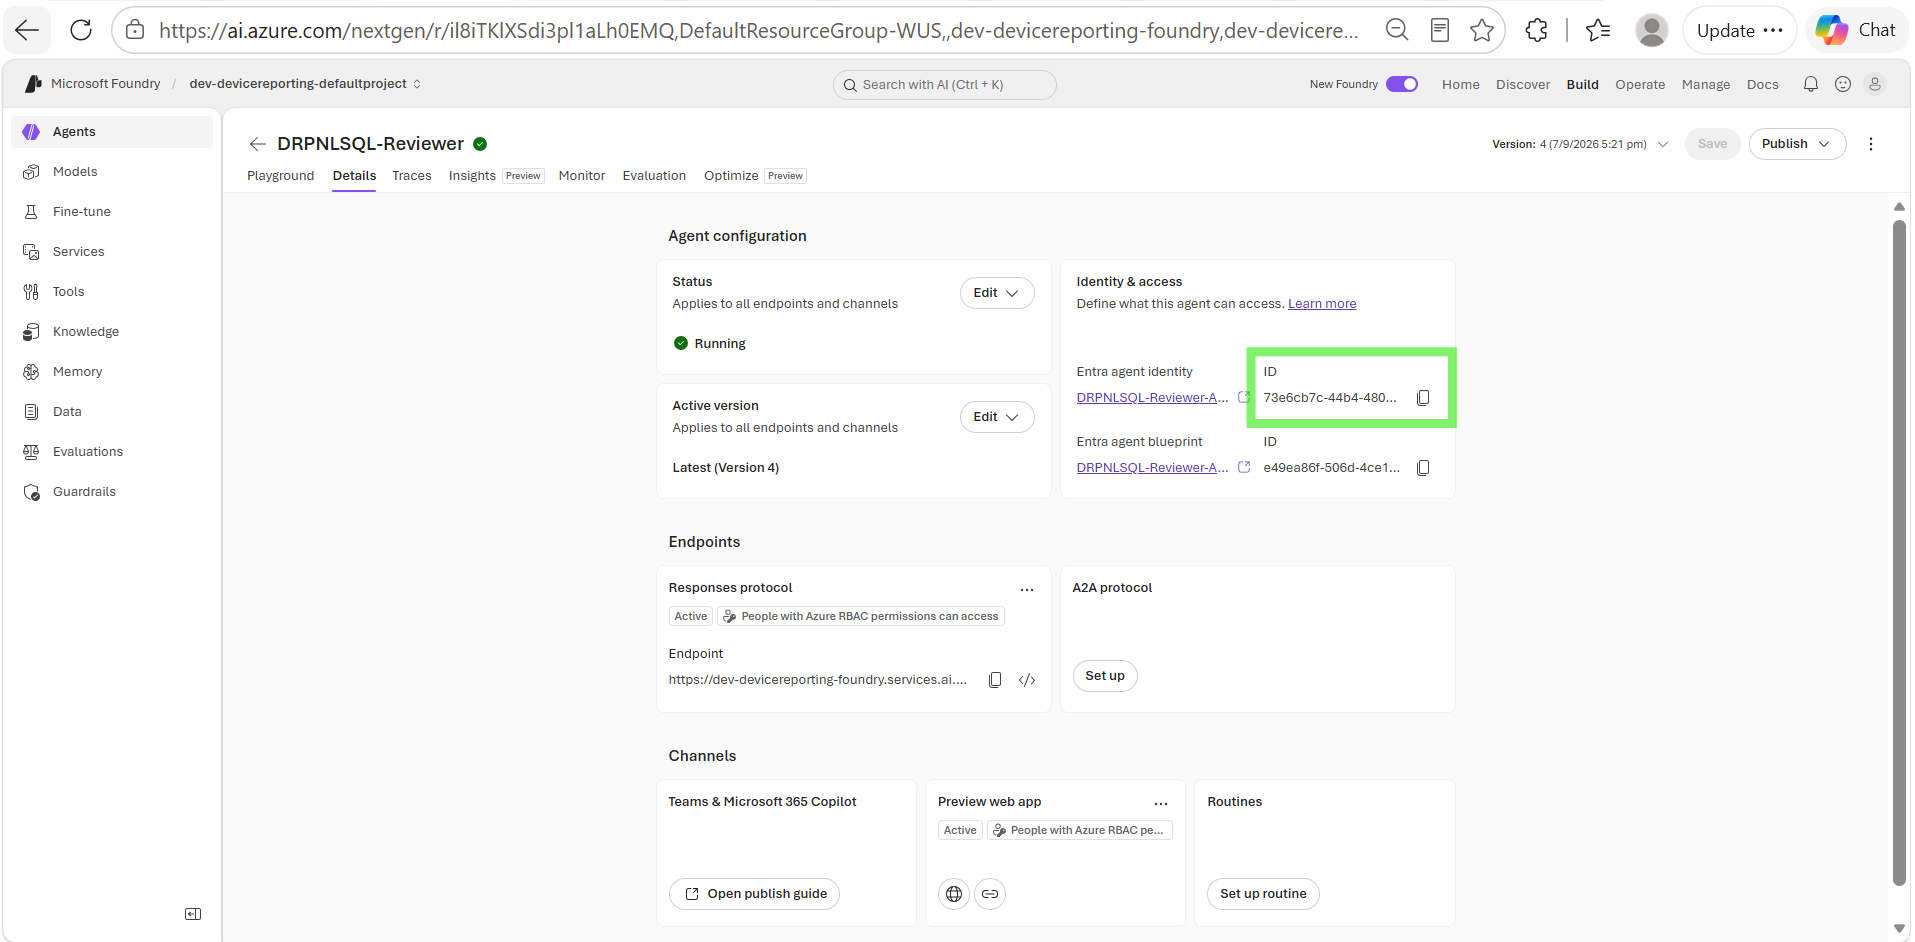Expand the Status Edit dropdown
Viewport: 1915px width, 942px height.
coord(997,293)
